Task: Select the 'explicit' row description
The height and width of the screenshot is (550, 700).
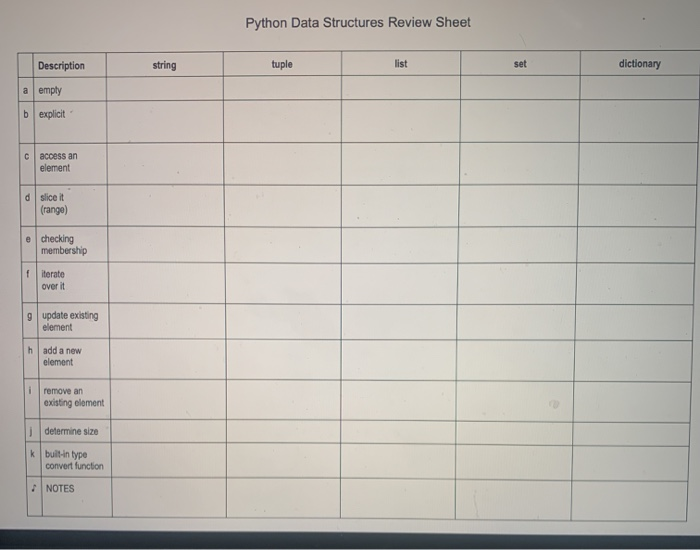Action: [52, 114]
